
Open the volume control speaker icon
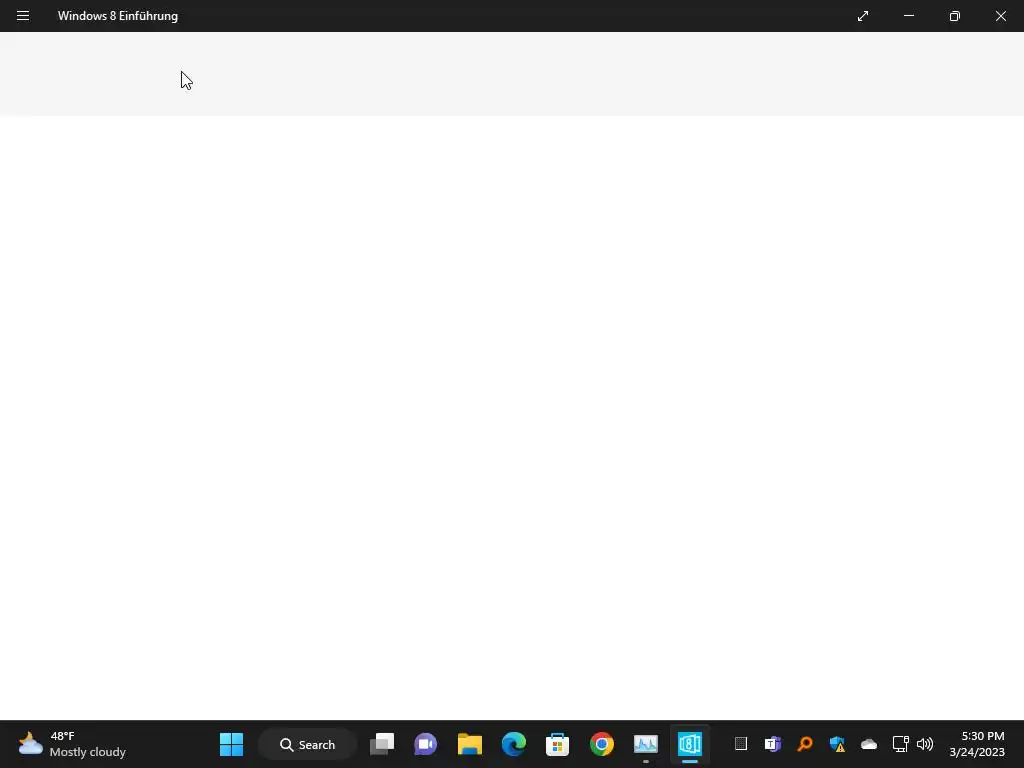pos(925,744)
